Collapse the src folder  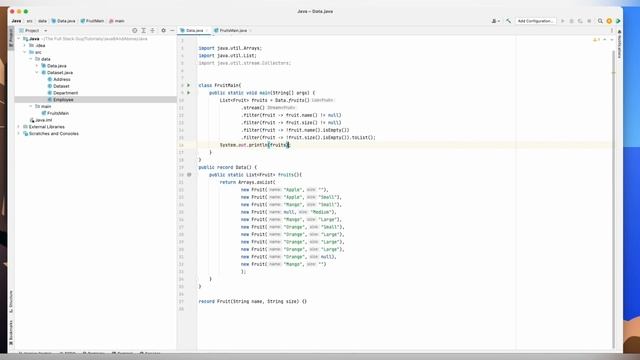coord(25,52)
